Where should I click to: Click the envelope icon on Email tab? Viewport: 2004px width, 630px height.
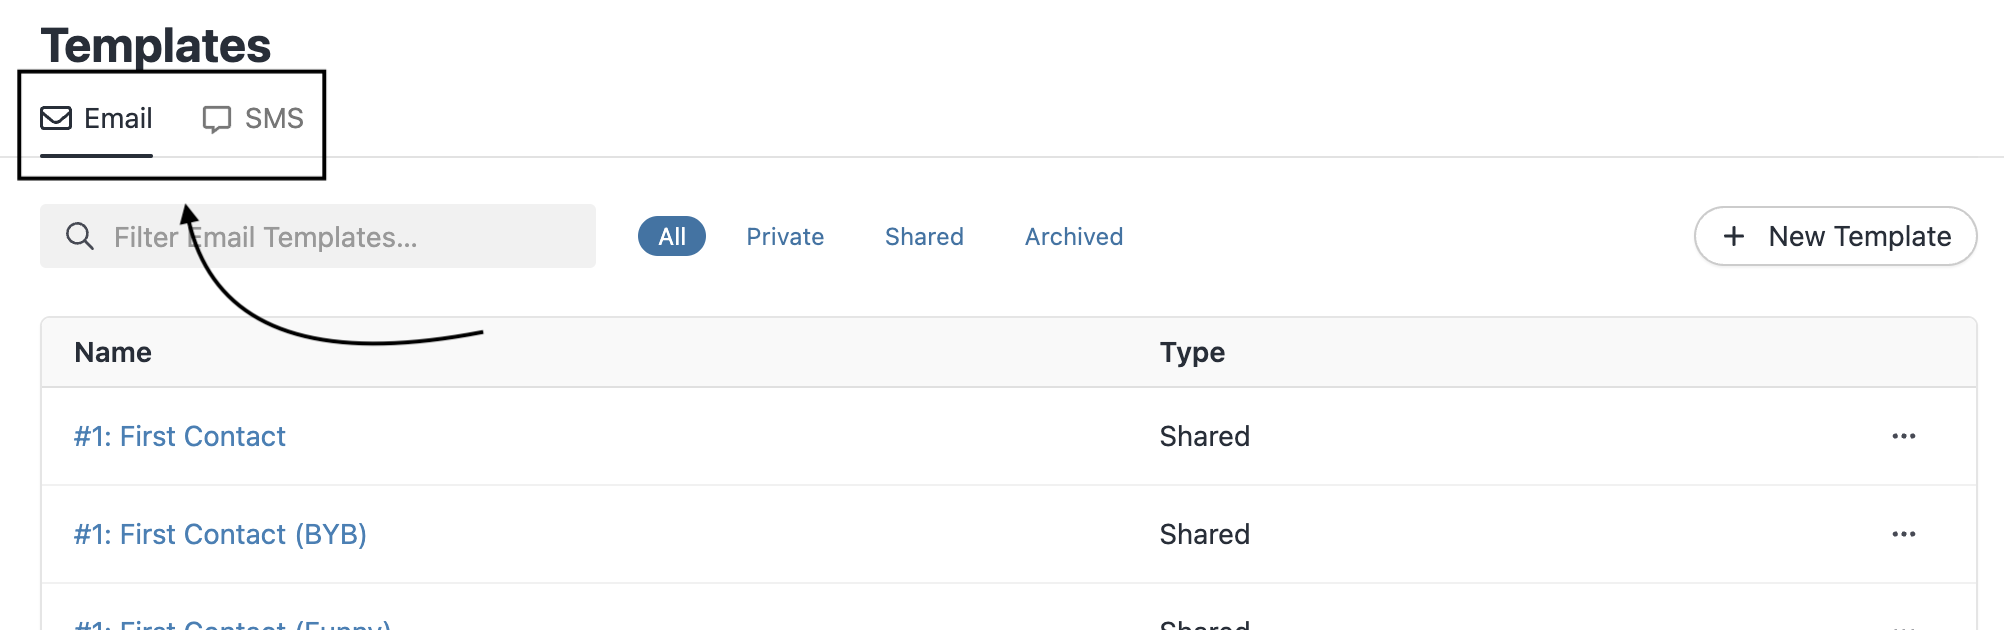56,119
